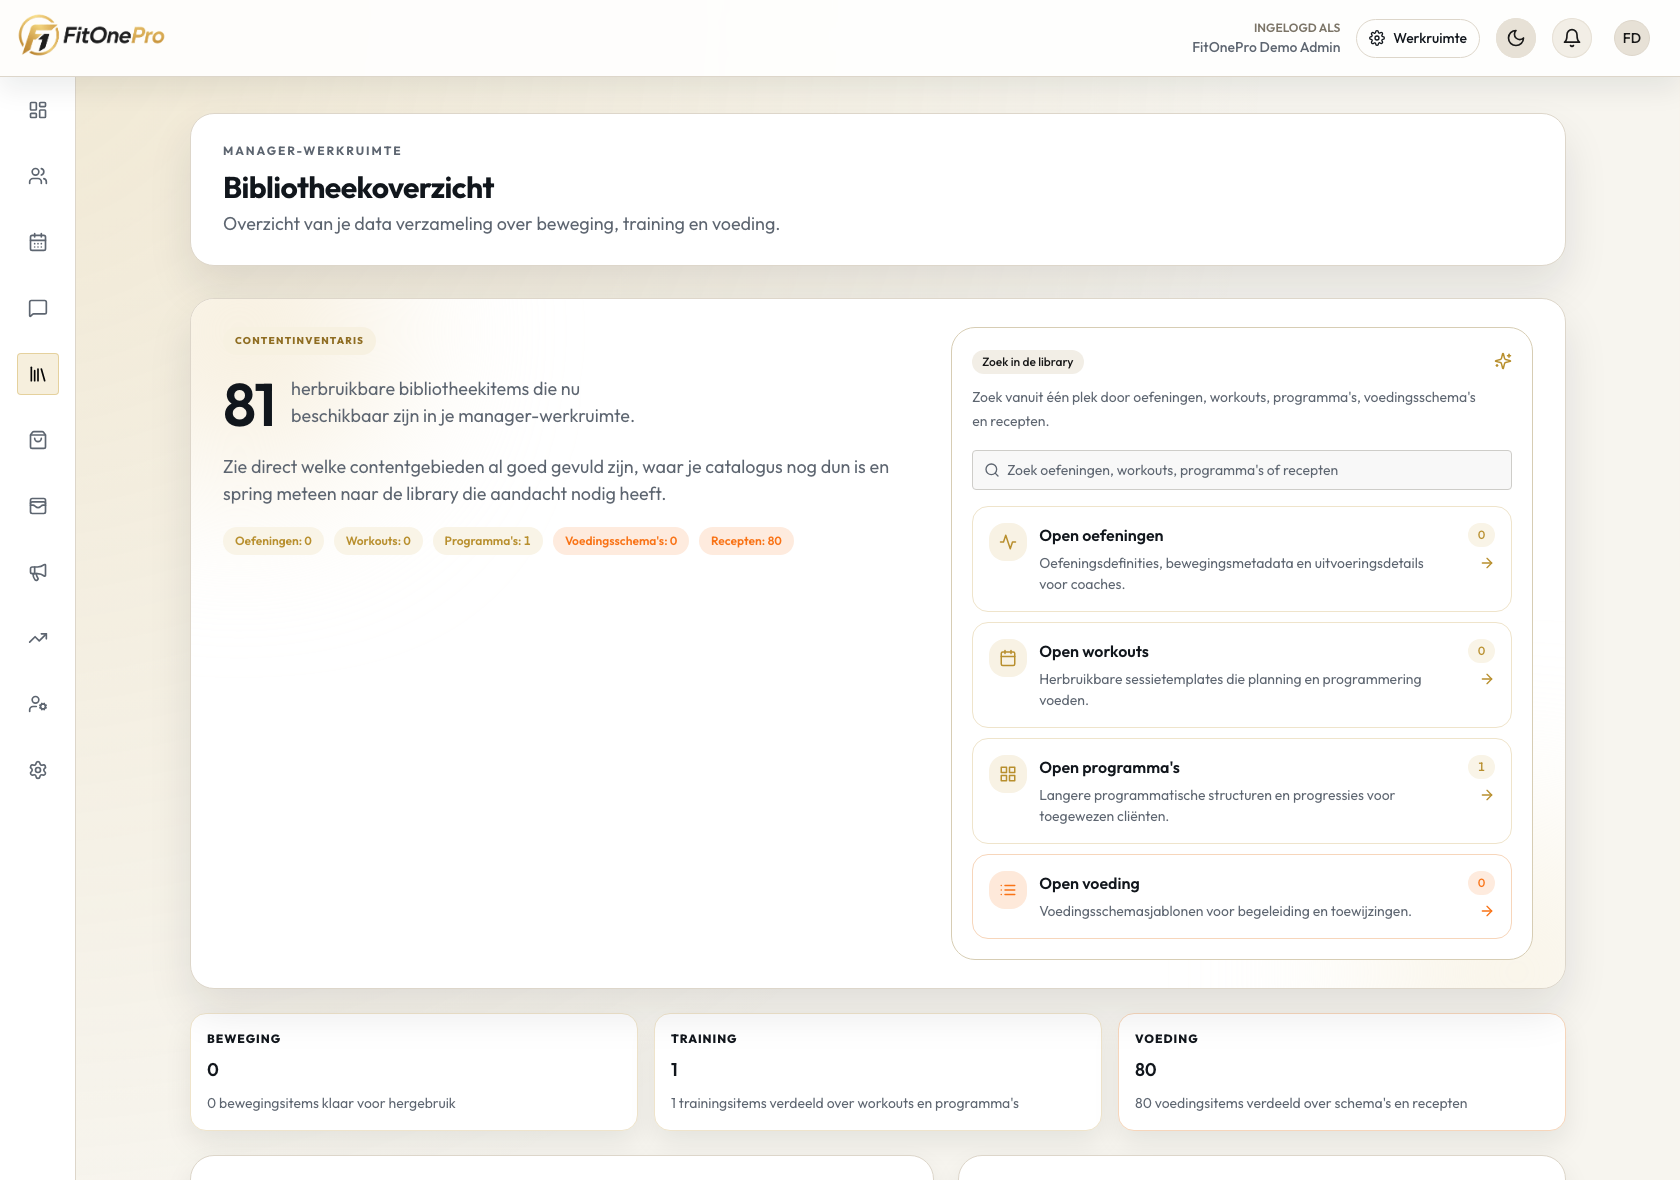
Task: Click the grid icon for Open programma's
Action: (1008, 774)
